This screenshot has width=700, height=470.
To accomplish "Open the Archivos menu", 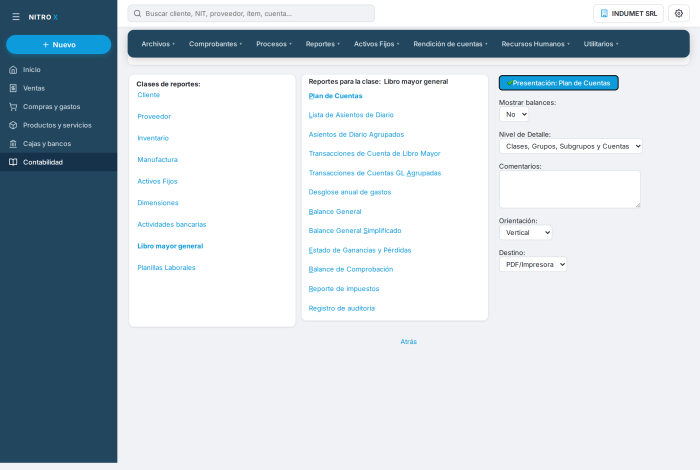I will tap(158, 44).
